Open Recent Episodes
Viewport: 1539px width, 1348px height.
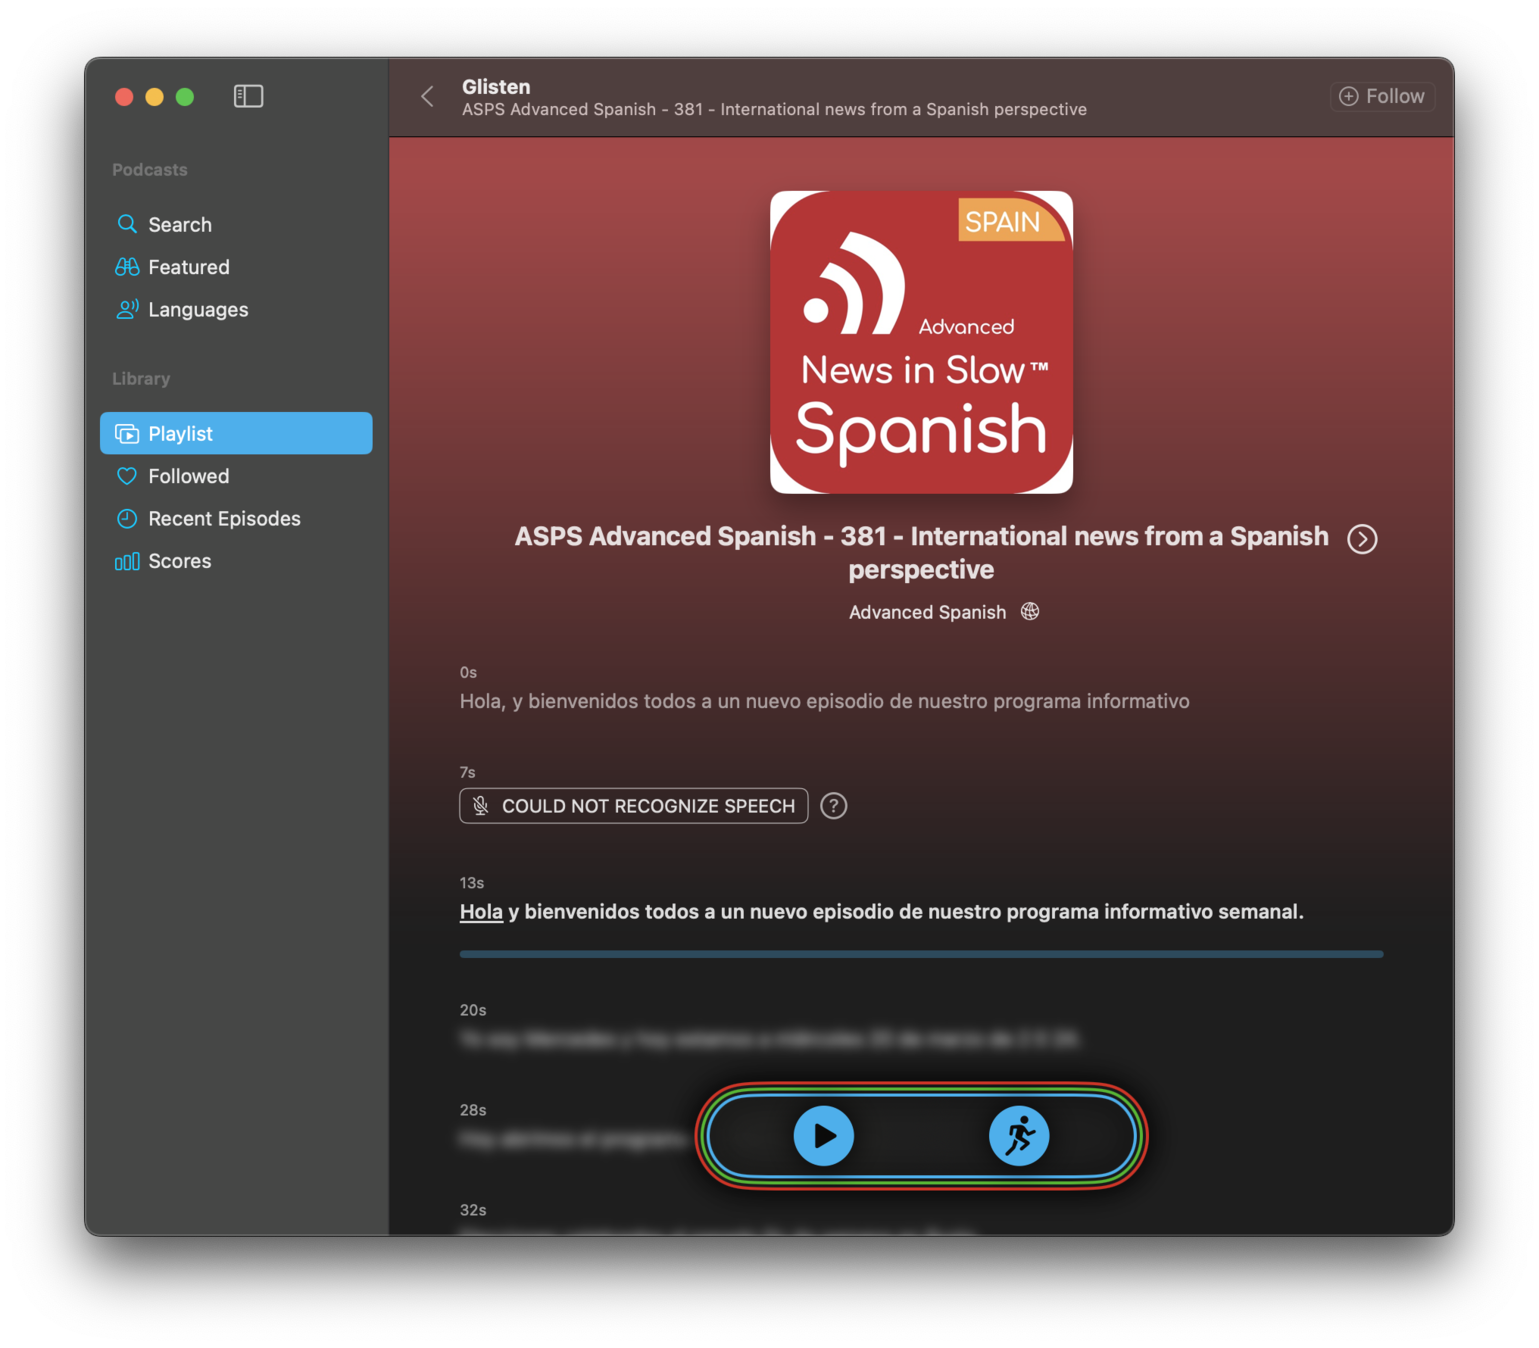pyautogui.click(x=236, y=519)
